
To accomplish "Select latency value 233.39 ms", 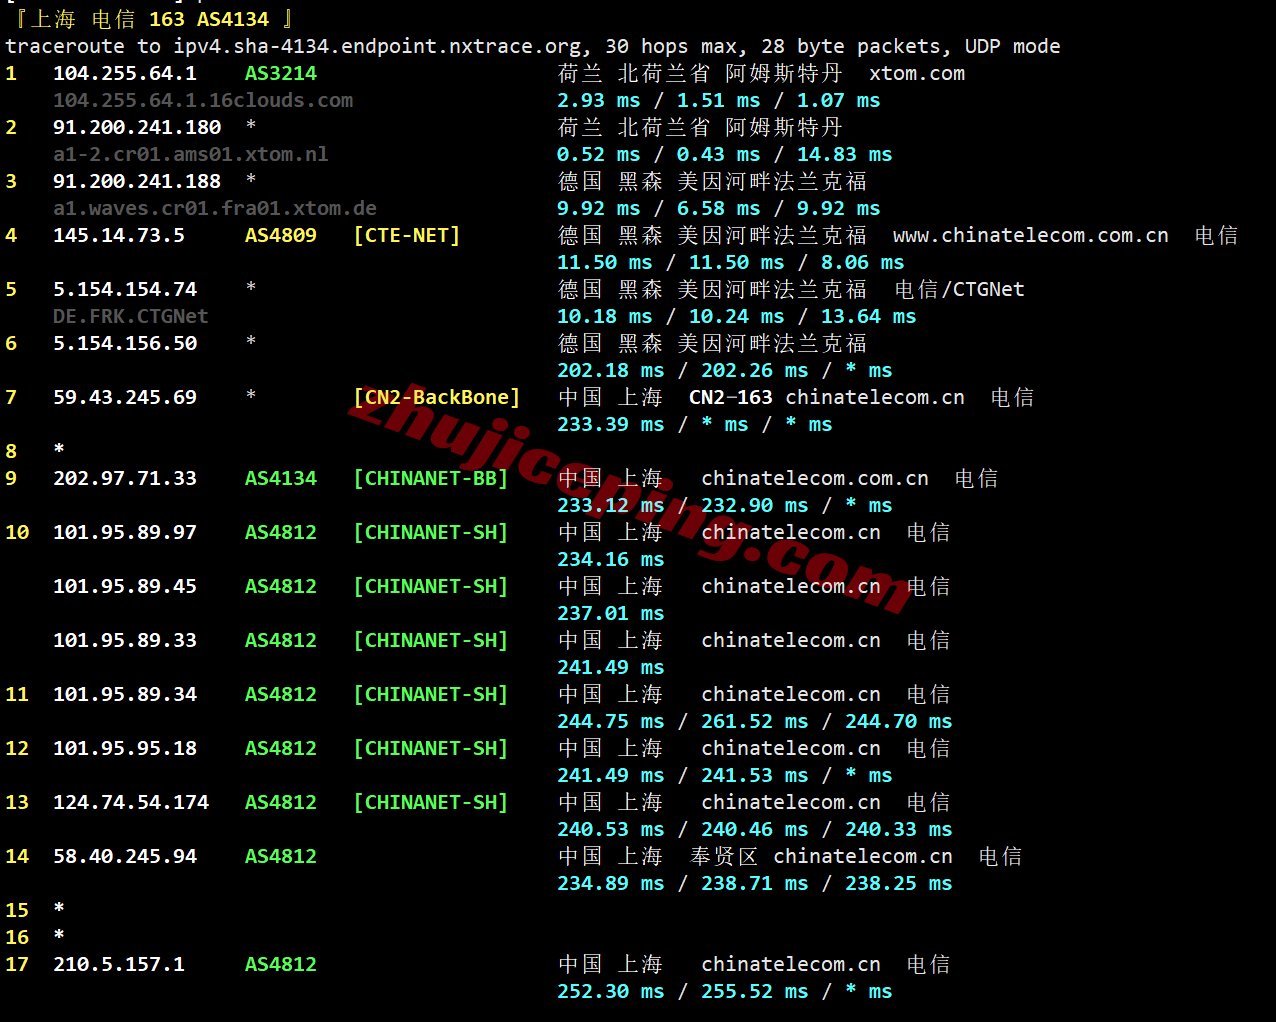I will pos(611,425).
